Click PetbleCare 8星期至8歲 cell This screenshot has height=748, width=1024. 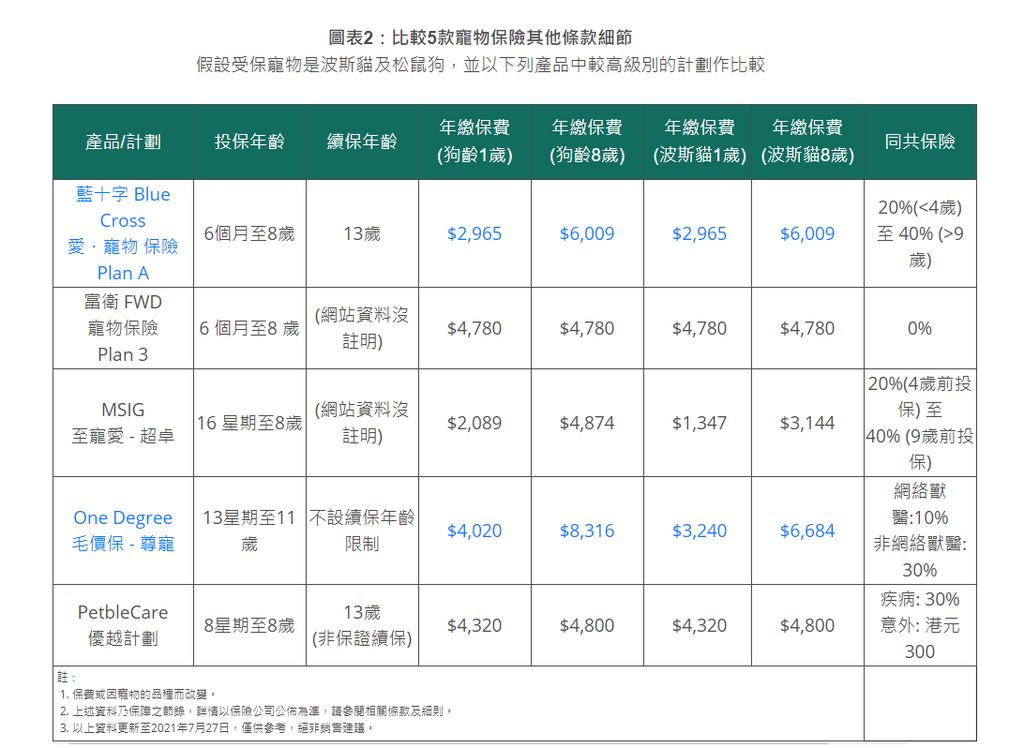pos(249,625)
